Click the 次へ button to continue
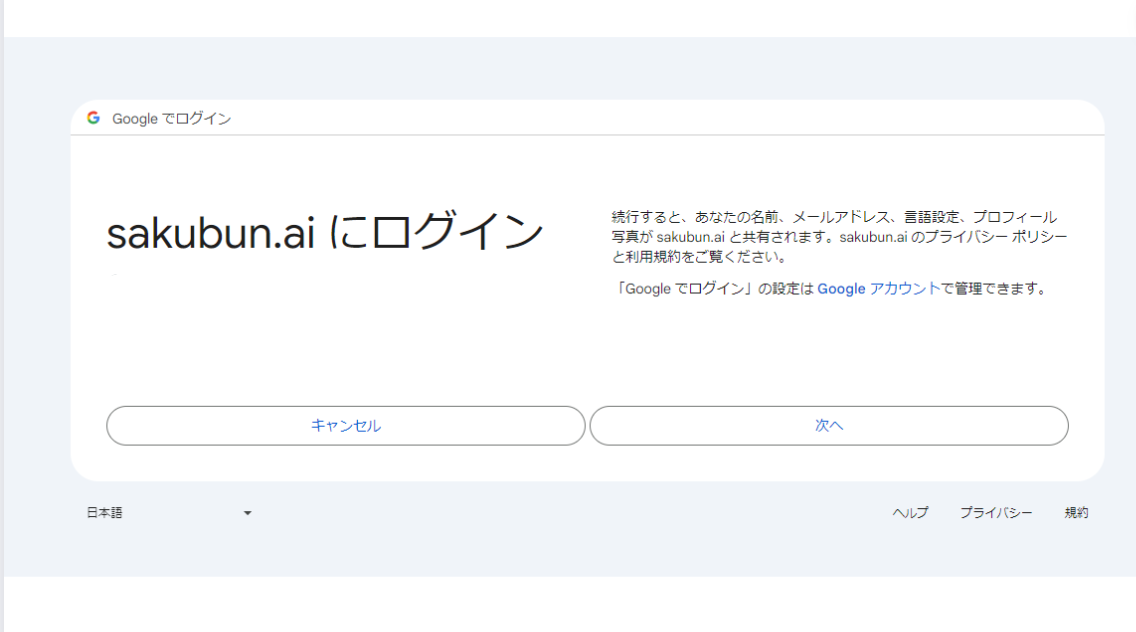This screenshot has width=1136, height=632. point(829,425)
